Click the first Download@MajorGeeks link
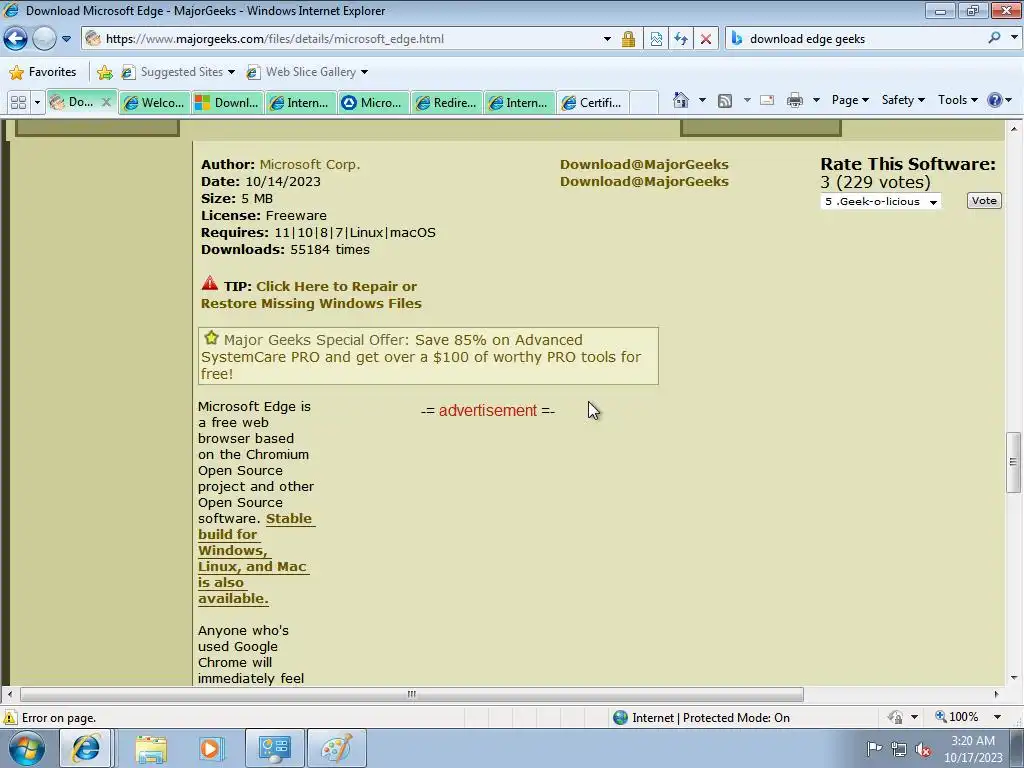Screen dimensions: 1024x768 [x=644, y=165]
